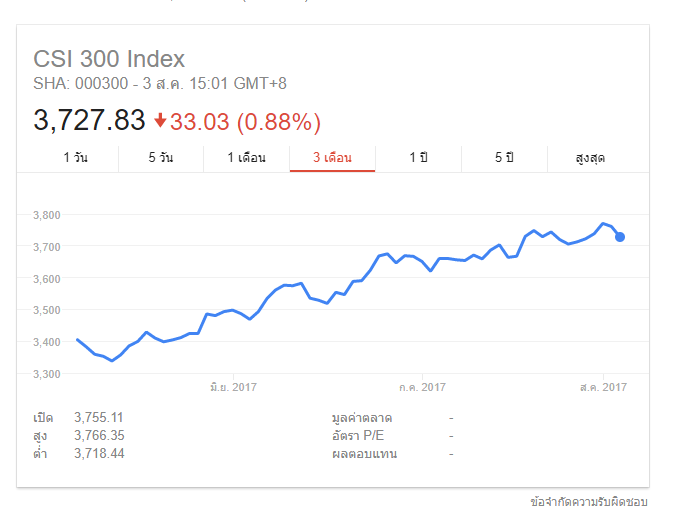
Task: Select the สูงสุด (max) range tab
Action: coord(590,158)
